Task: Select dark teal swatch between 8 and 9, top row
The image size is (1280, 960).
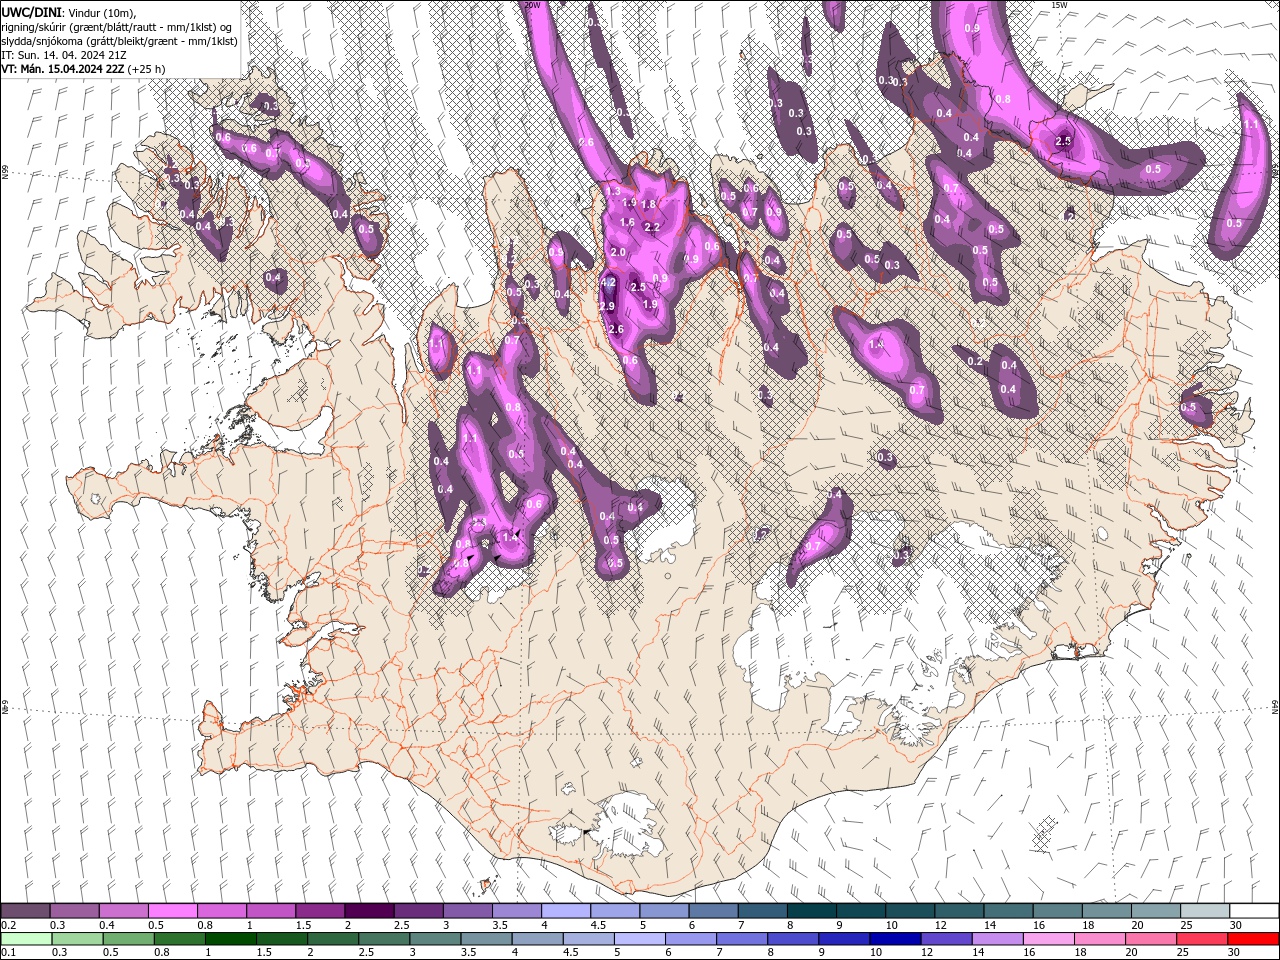Action: pyautogui.click(x=811, y=911)
